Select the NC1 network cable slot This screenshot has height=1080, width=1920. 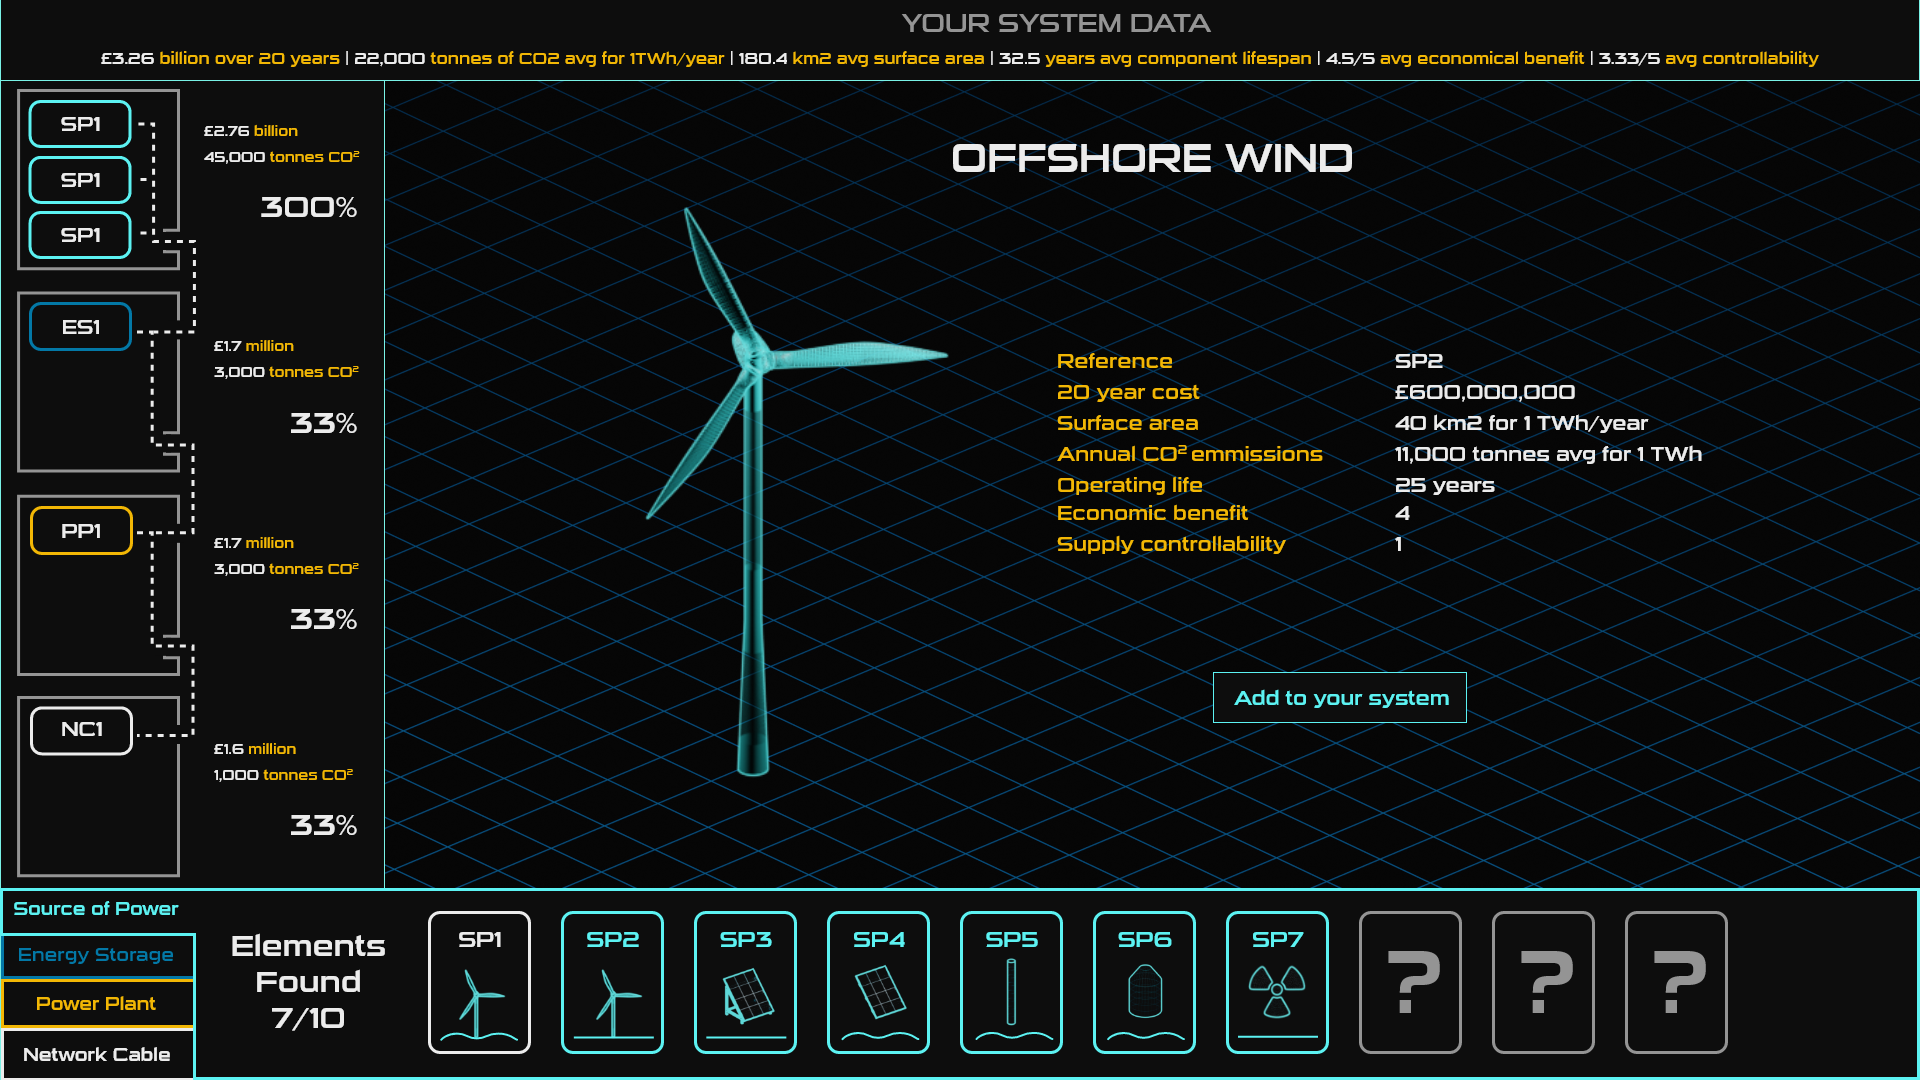(x=81, y=730)
